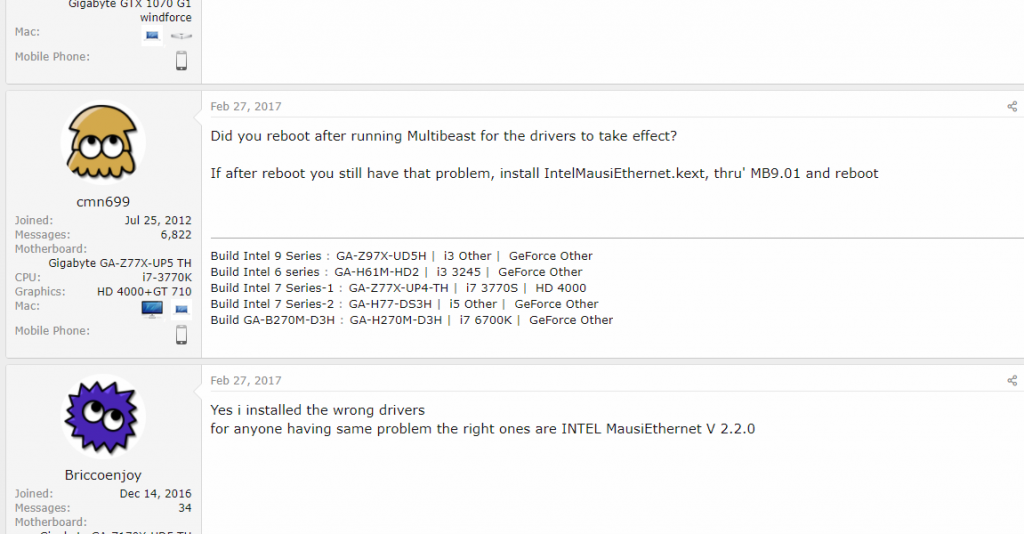Click the Feb 27, 2017 date on cmn699's post

point(246,106)
